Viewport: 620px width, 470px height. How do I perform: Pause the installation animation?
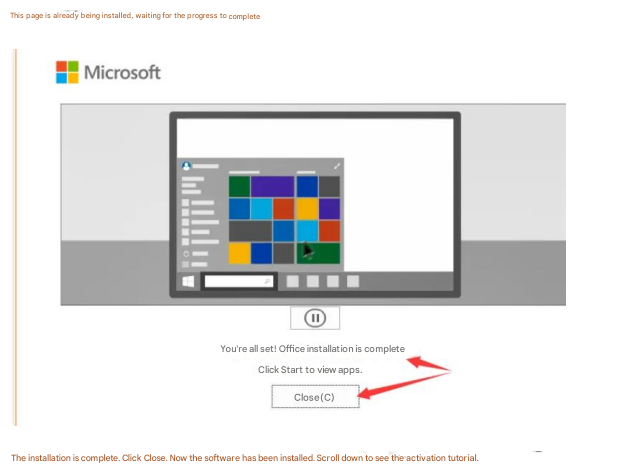coord(315,318)
